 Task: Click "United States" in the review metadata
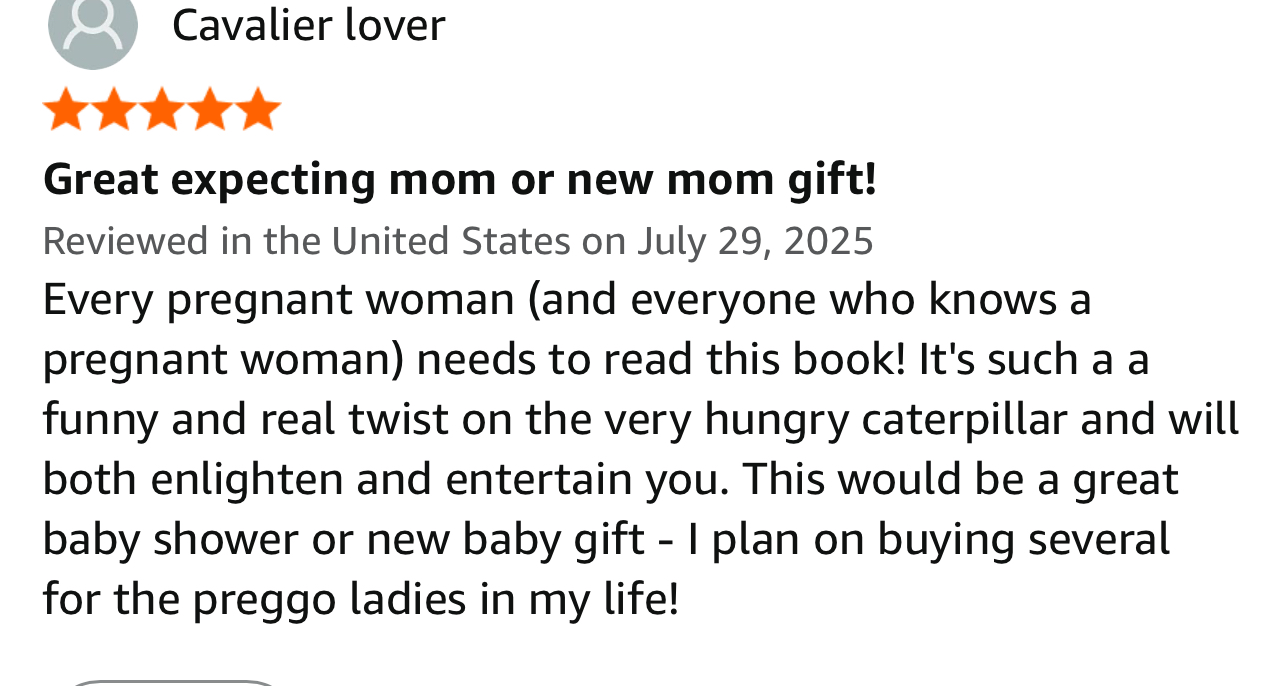pyautogui.click(x=450, y=241)
